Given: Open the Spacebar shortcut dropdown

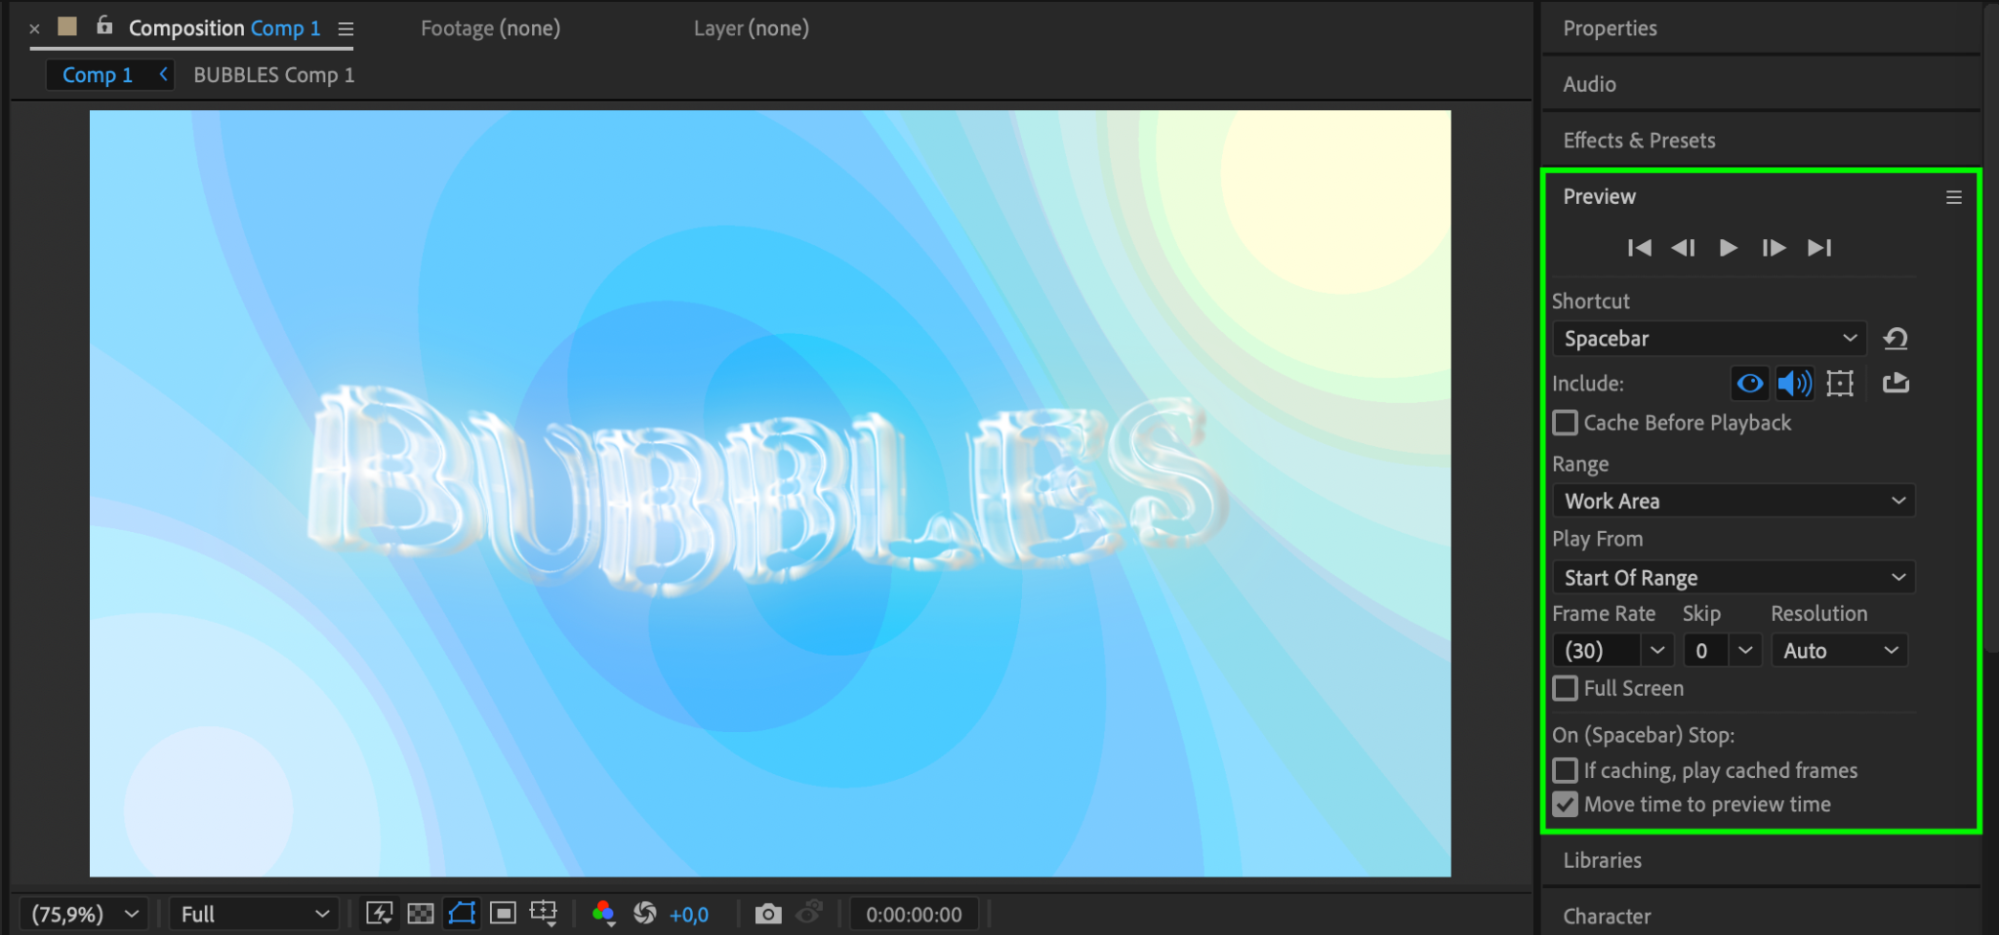Looking at the screenshot, I should [x=1709, y=339].
